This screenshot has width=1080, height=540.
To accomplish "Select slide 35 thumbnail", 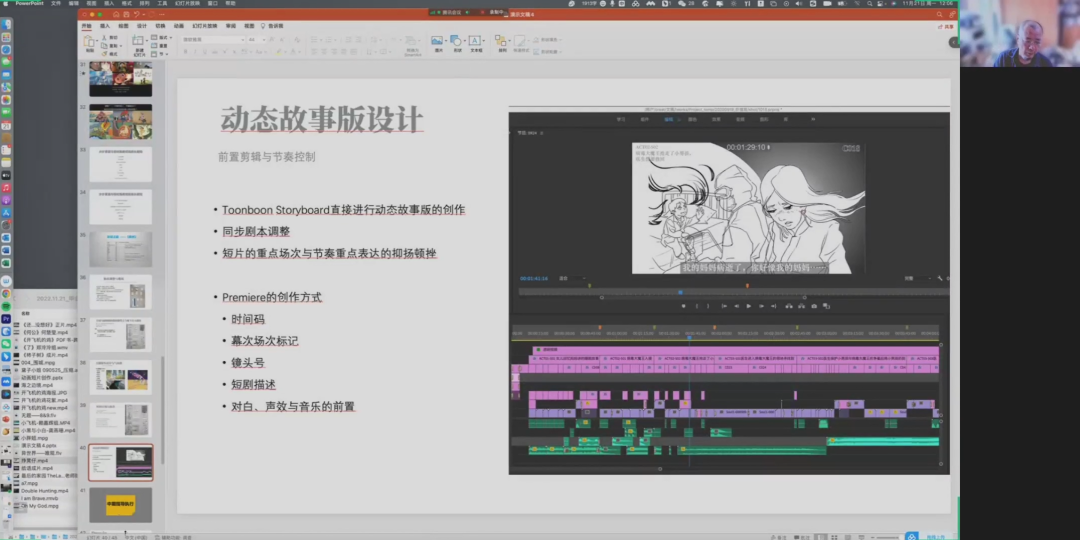I will click(x=121, y=249).
